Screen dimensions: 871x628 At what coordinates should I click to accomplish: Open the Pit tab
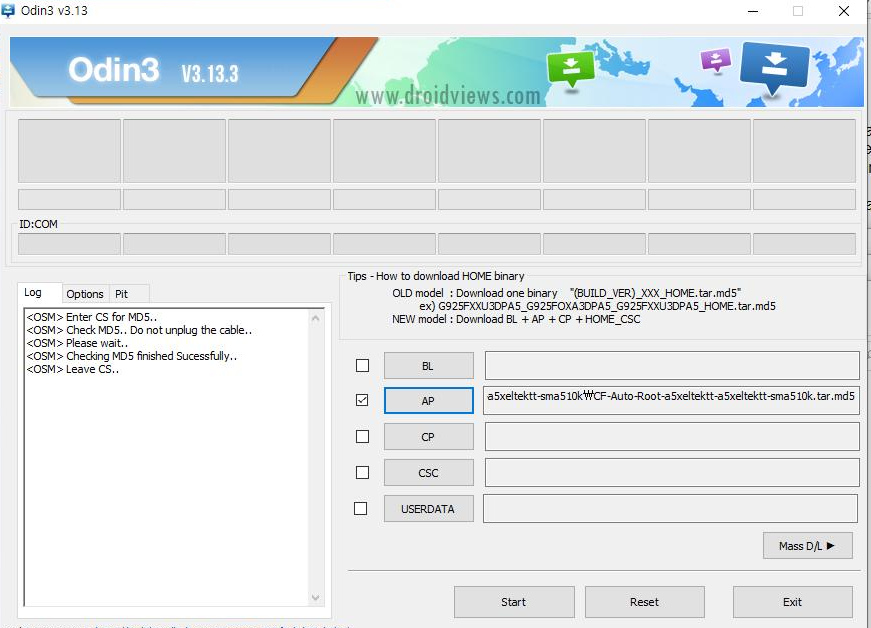(128, 294)
